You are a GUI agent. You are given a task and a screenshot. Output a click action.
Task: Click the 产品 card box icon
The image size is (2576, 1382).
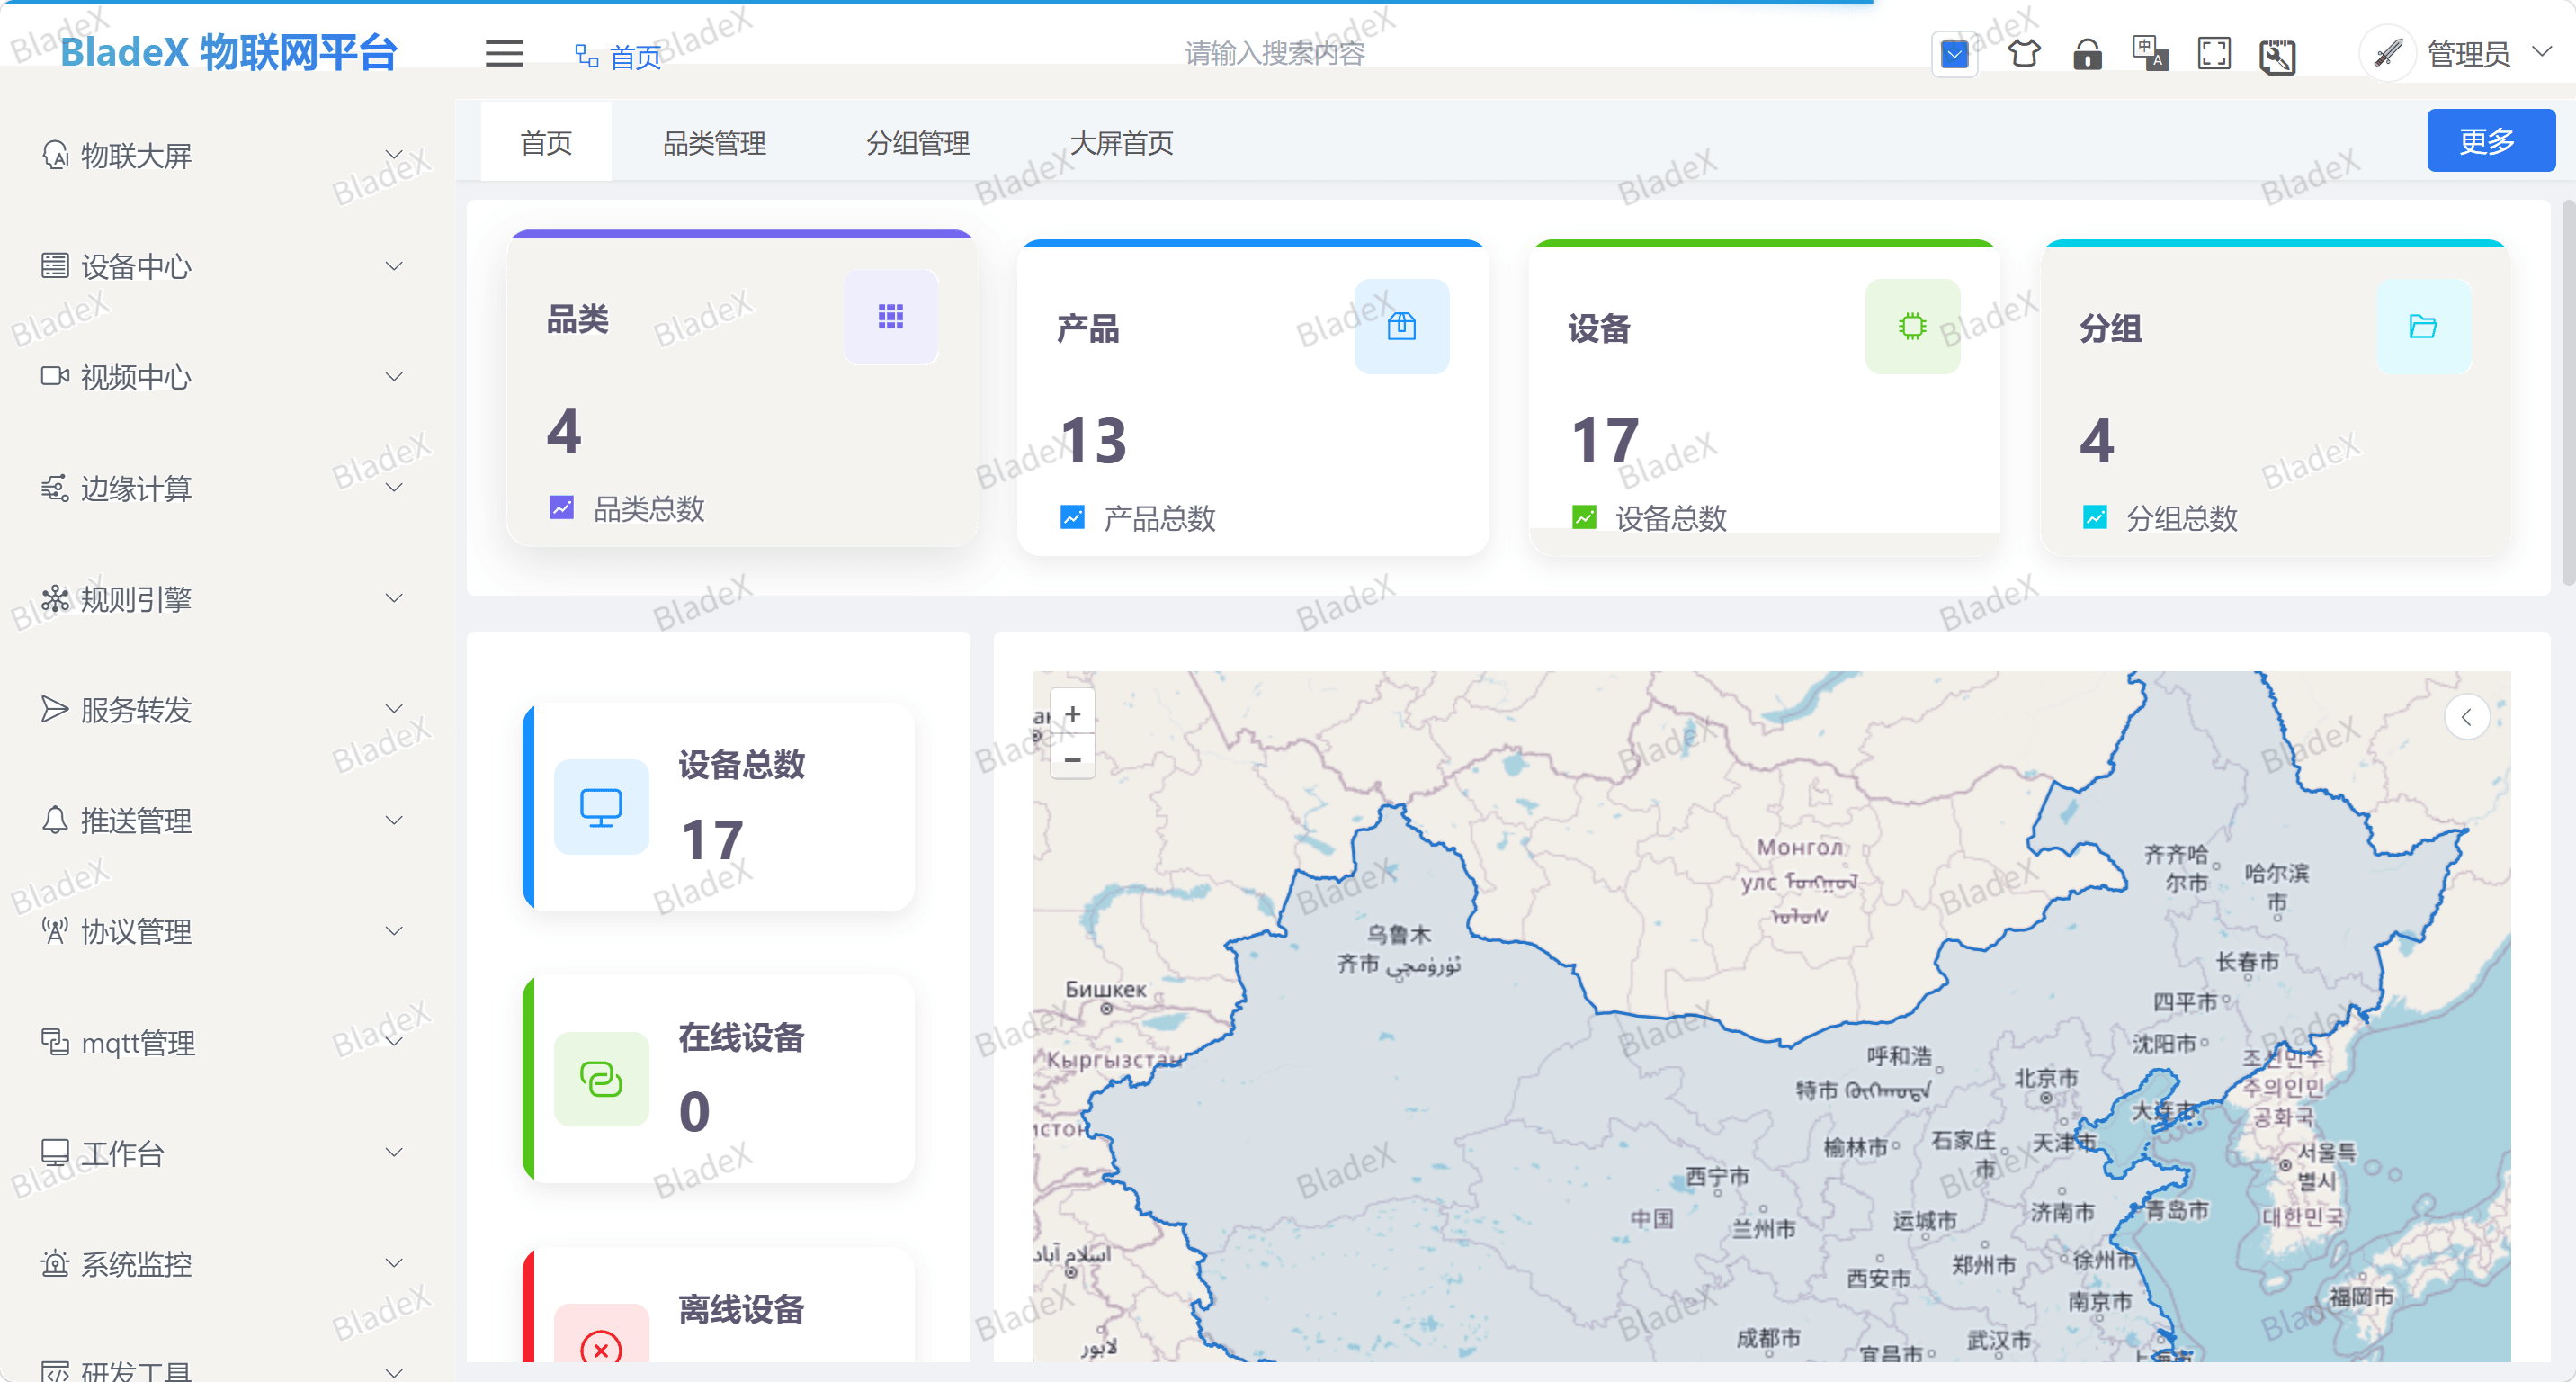pos(1401,327)
